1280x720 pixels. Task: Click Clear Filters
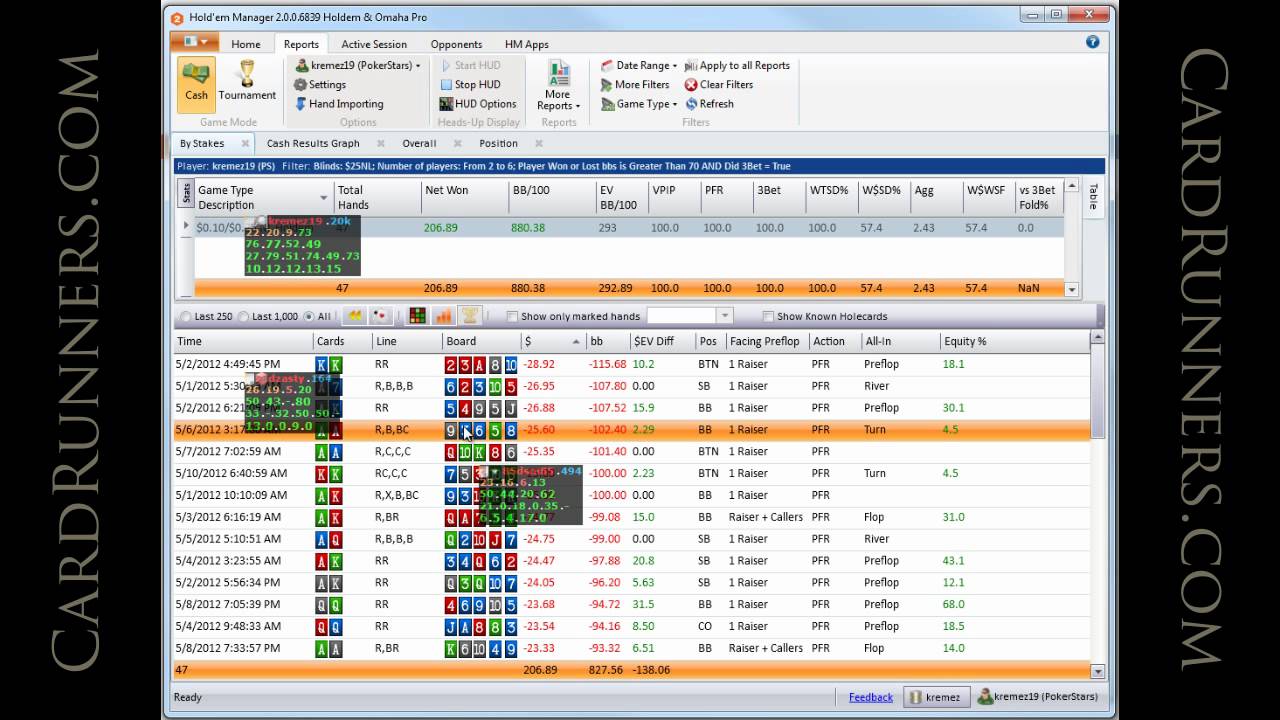(718, 85)
